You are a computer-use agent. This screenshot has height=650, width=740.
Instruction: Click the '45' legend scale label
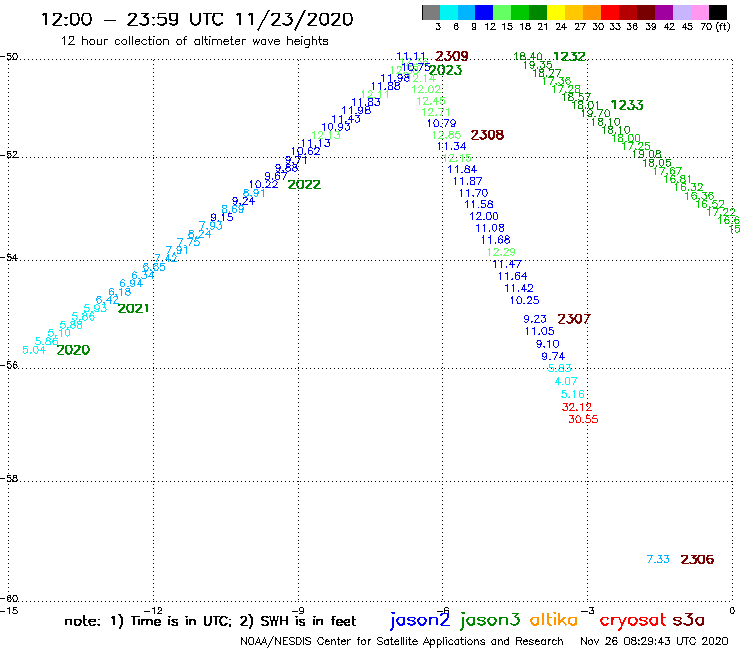687,26
